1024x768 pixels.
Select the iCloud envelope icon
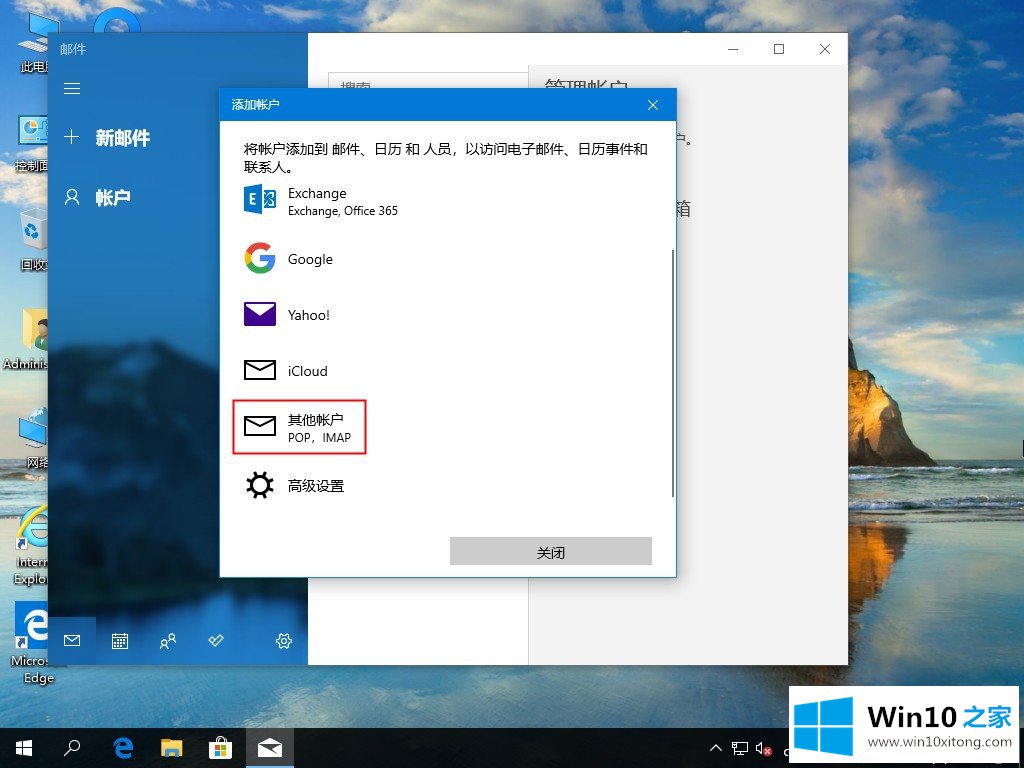[x=260, y=370]
